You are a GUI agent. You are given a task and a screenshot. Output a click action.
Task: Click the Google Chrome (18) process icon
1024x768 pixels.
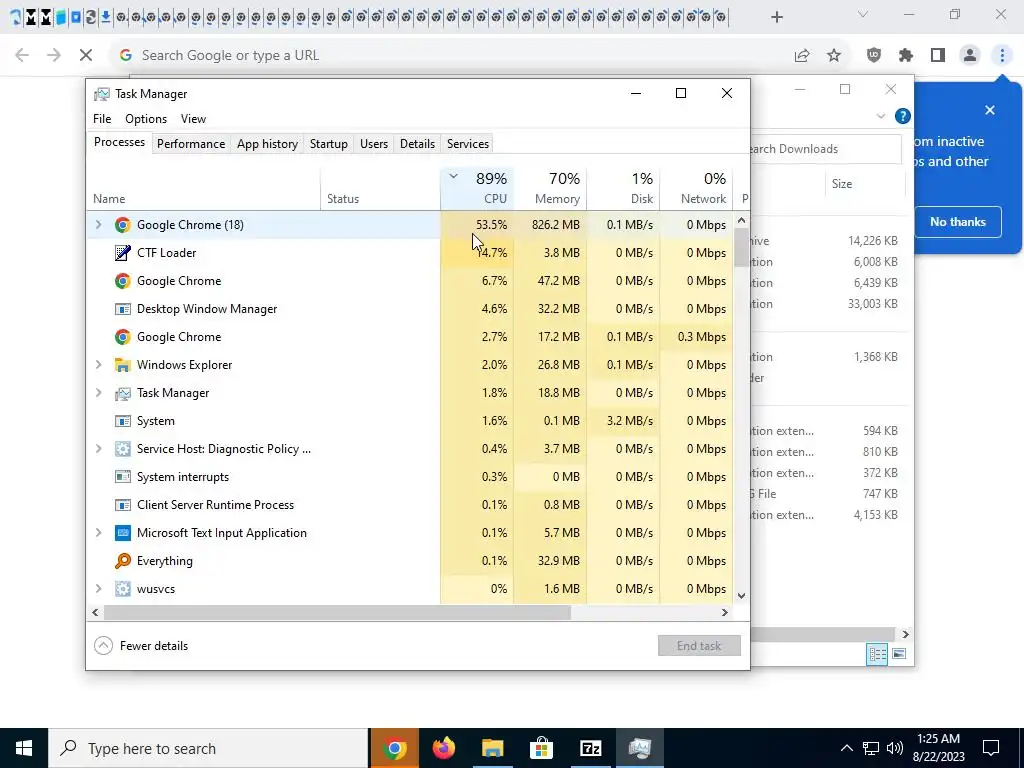tap(122, 225)
